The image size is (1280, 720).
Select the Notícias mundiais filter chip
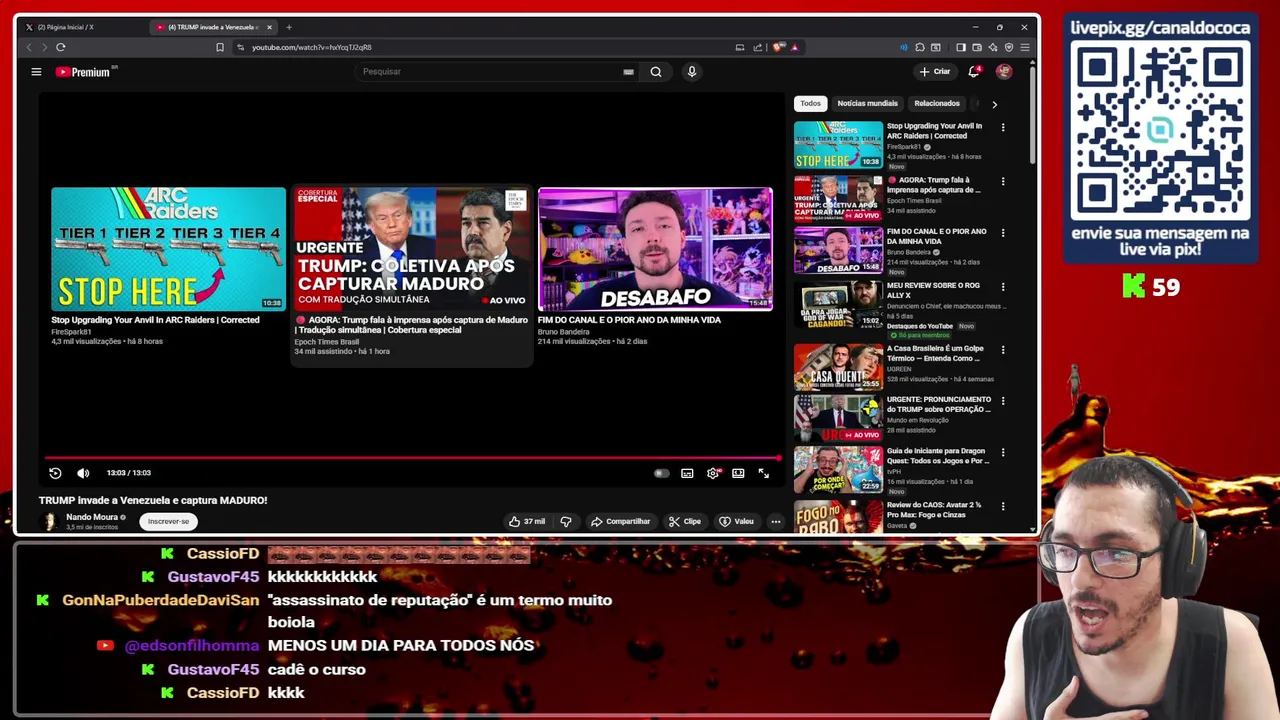point(867,103)
